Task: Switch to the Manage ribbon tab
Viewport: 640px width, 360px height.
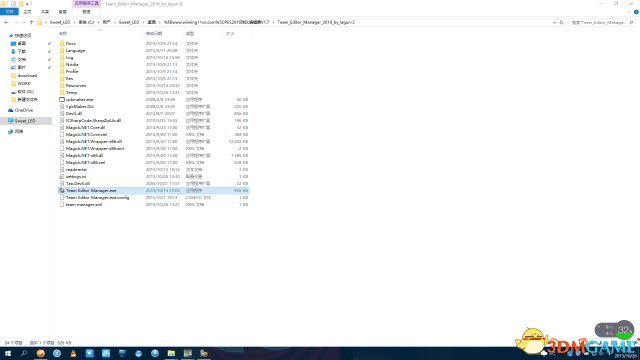Action: click(86, 12)
